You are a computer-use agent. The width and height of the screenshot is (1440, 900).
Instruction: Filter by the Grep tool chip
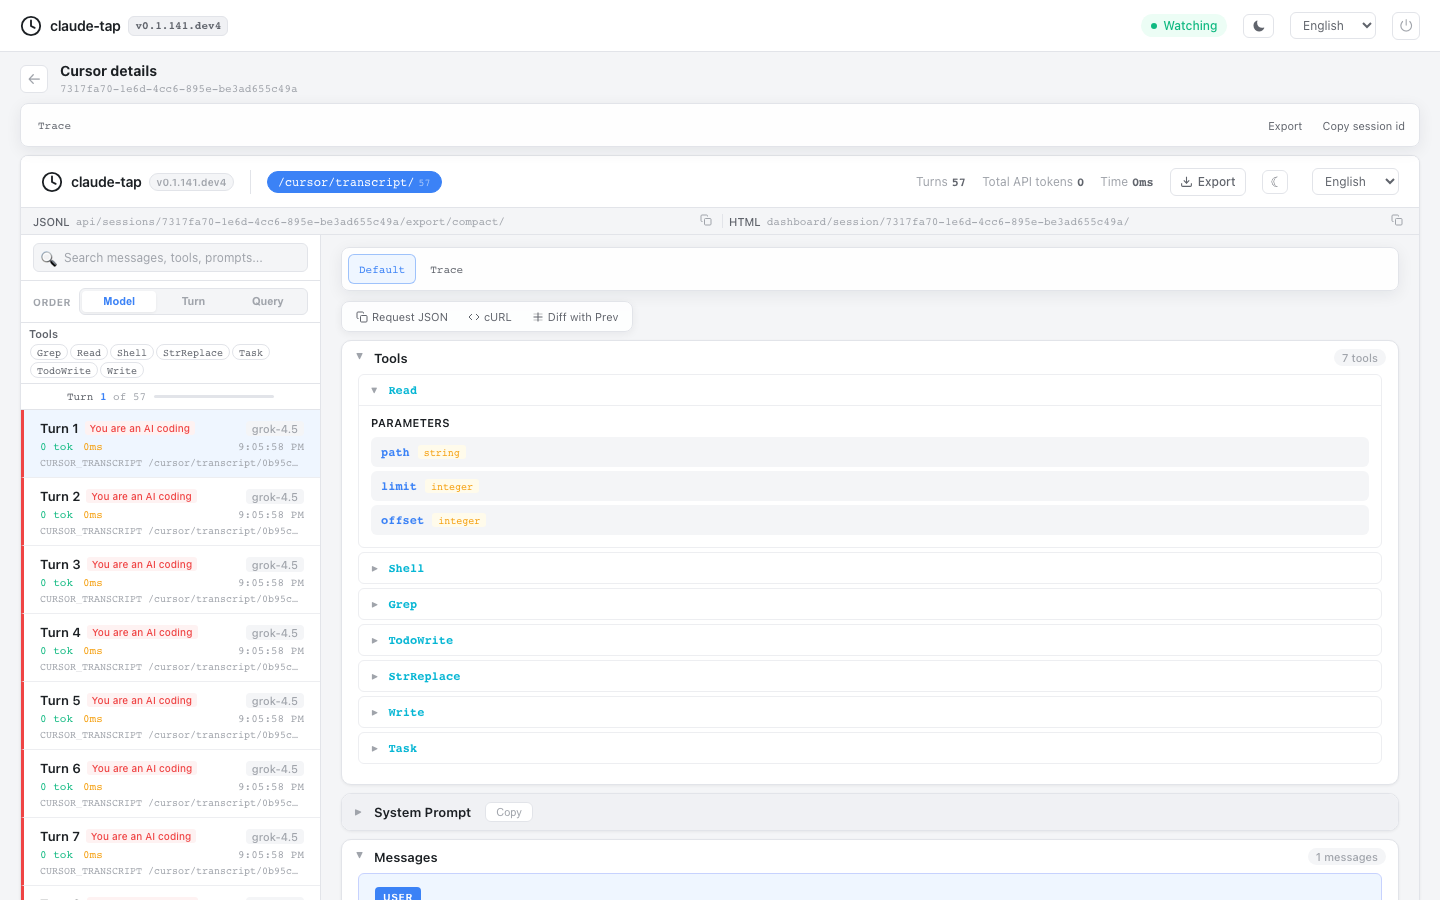point(49,353)
